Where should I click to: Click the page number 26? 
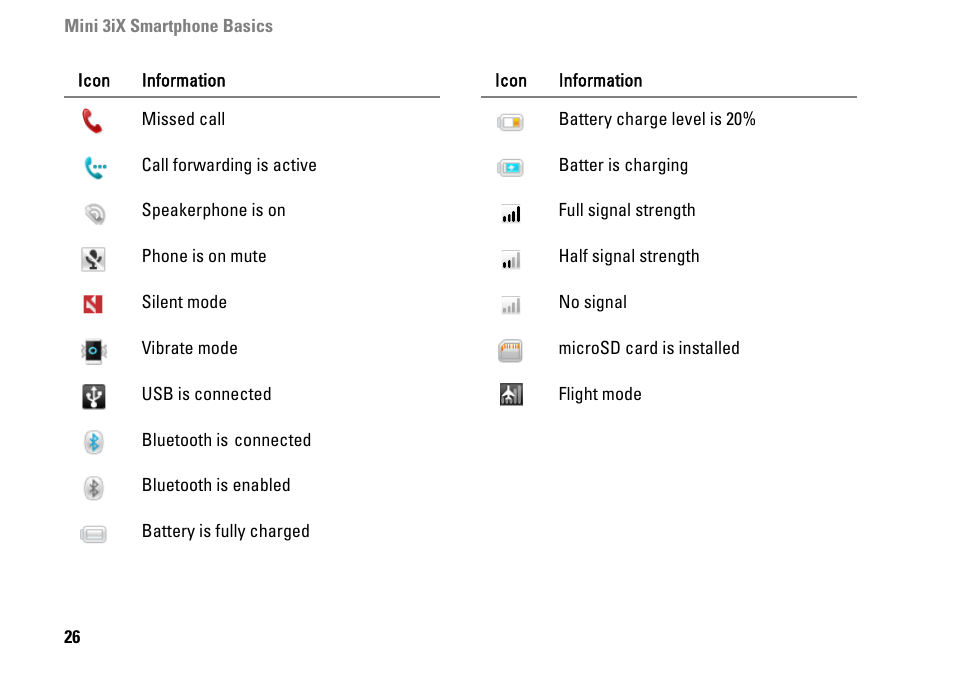(x=72, y=637)
